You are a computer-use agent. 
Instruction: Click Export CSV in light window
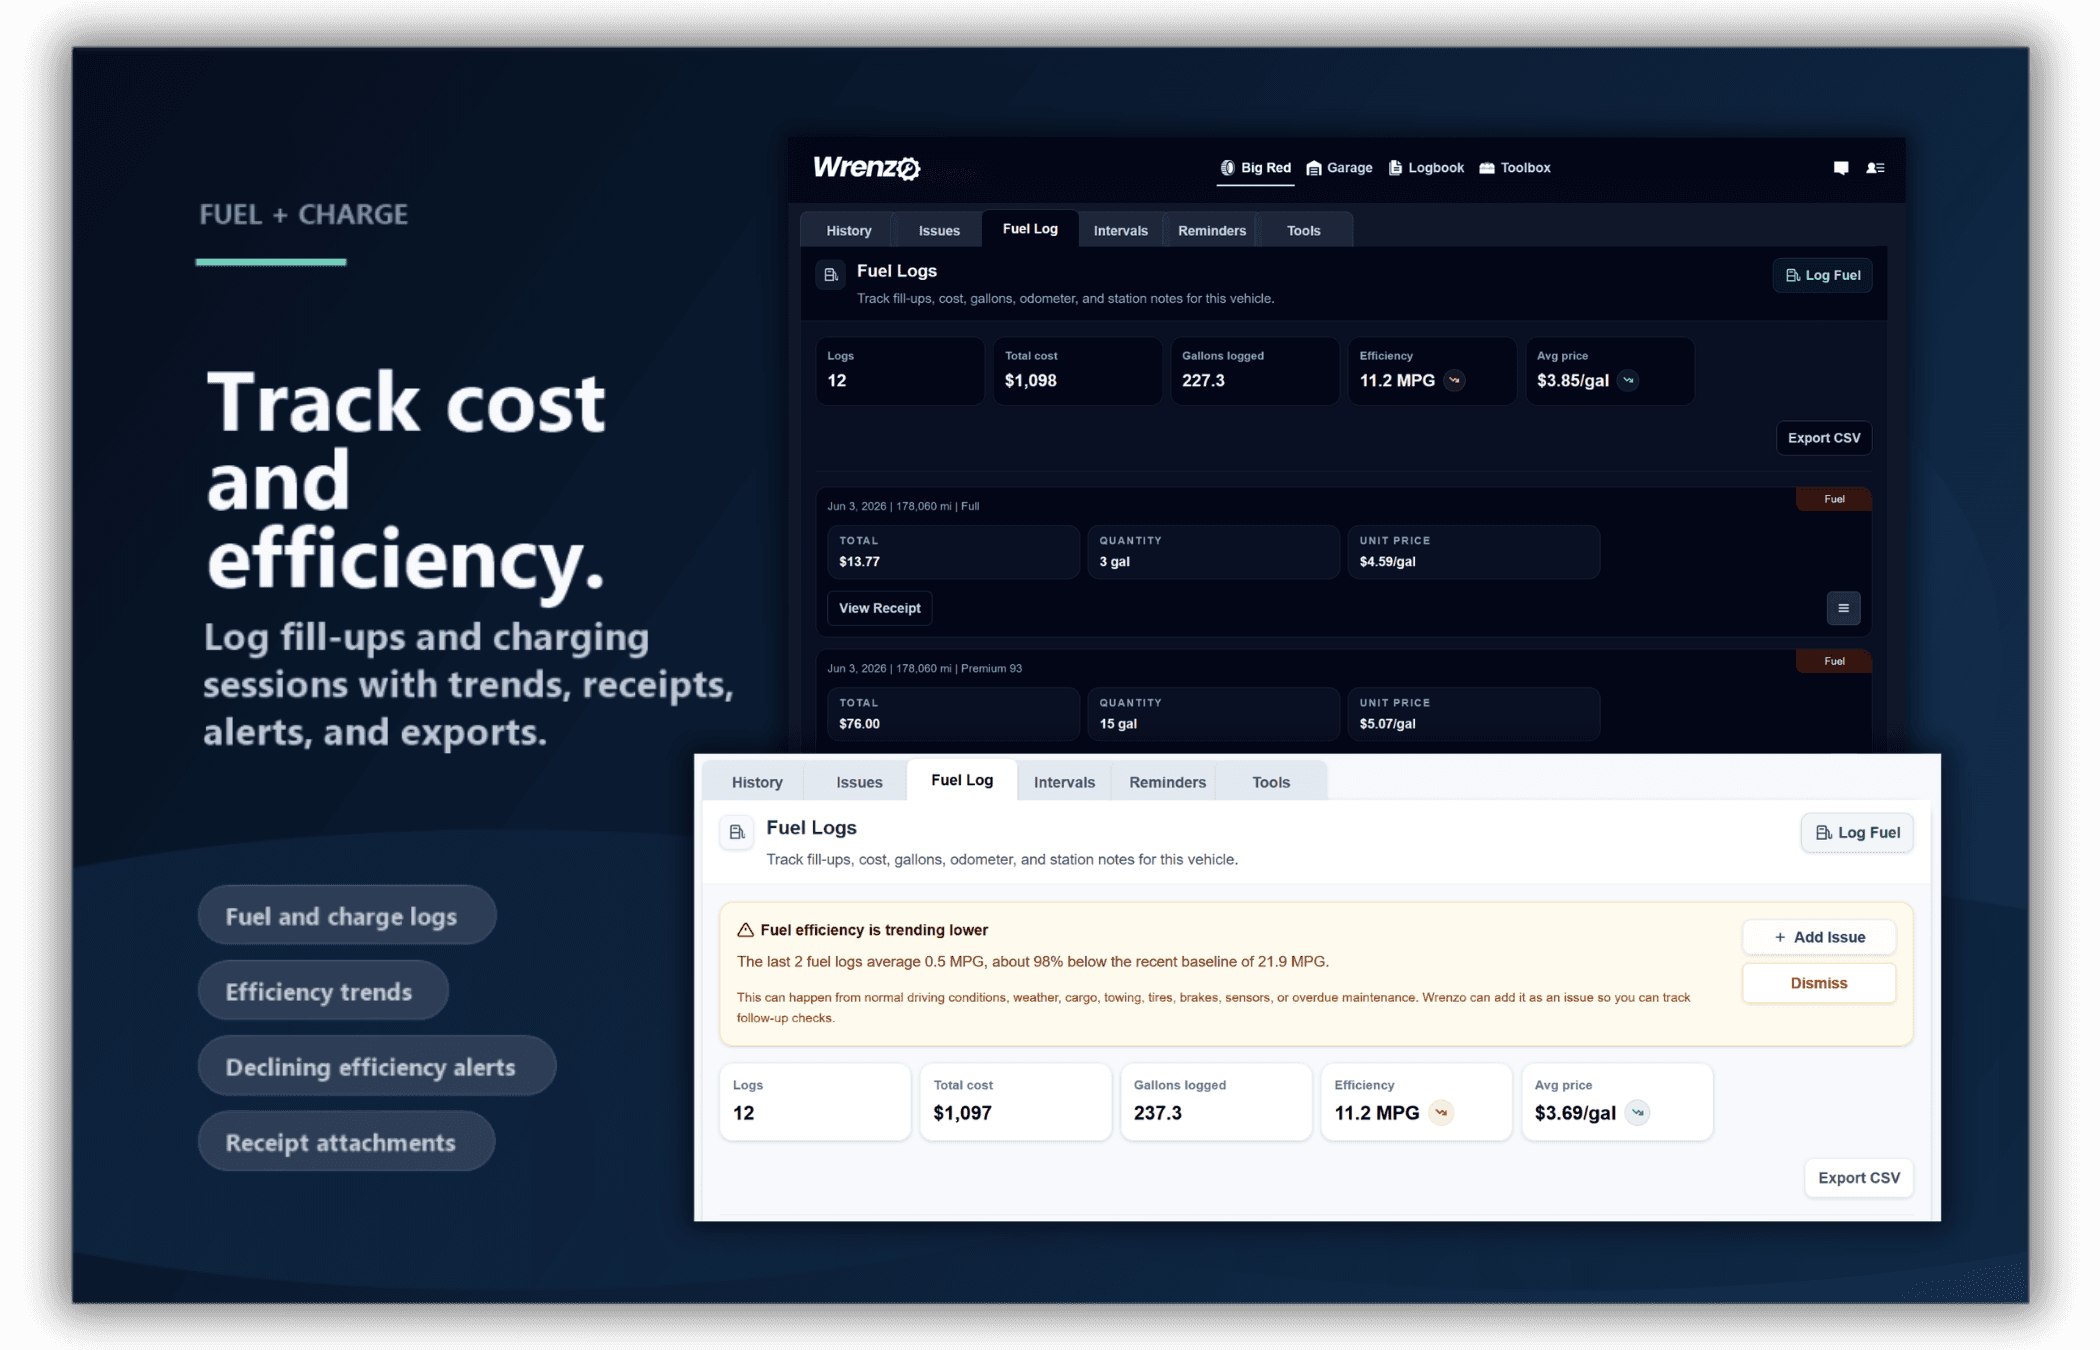(x=1859, y=1178)
